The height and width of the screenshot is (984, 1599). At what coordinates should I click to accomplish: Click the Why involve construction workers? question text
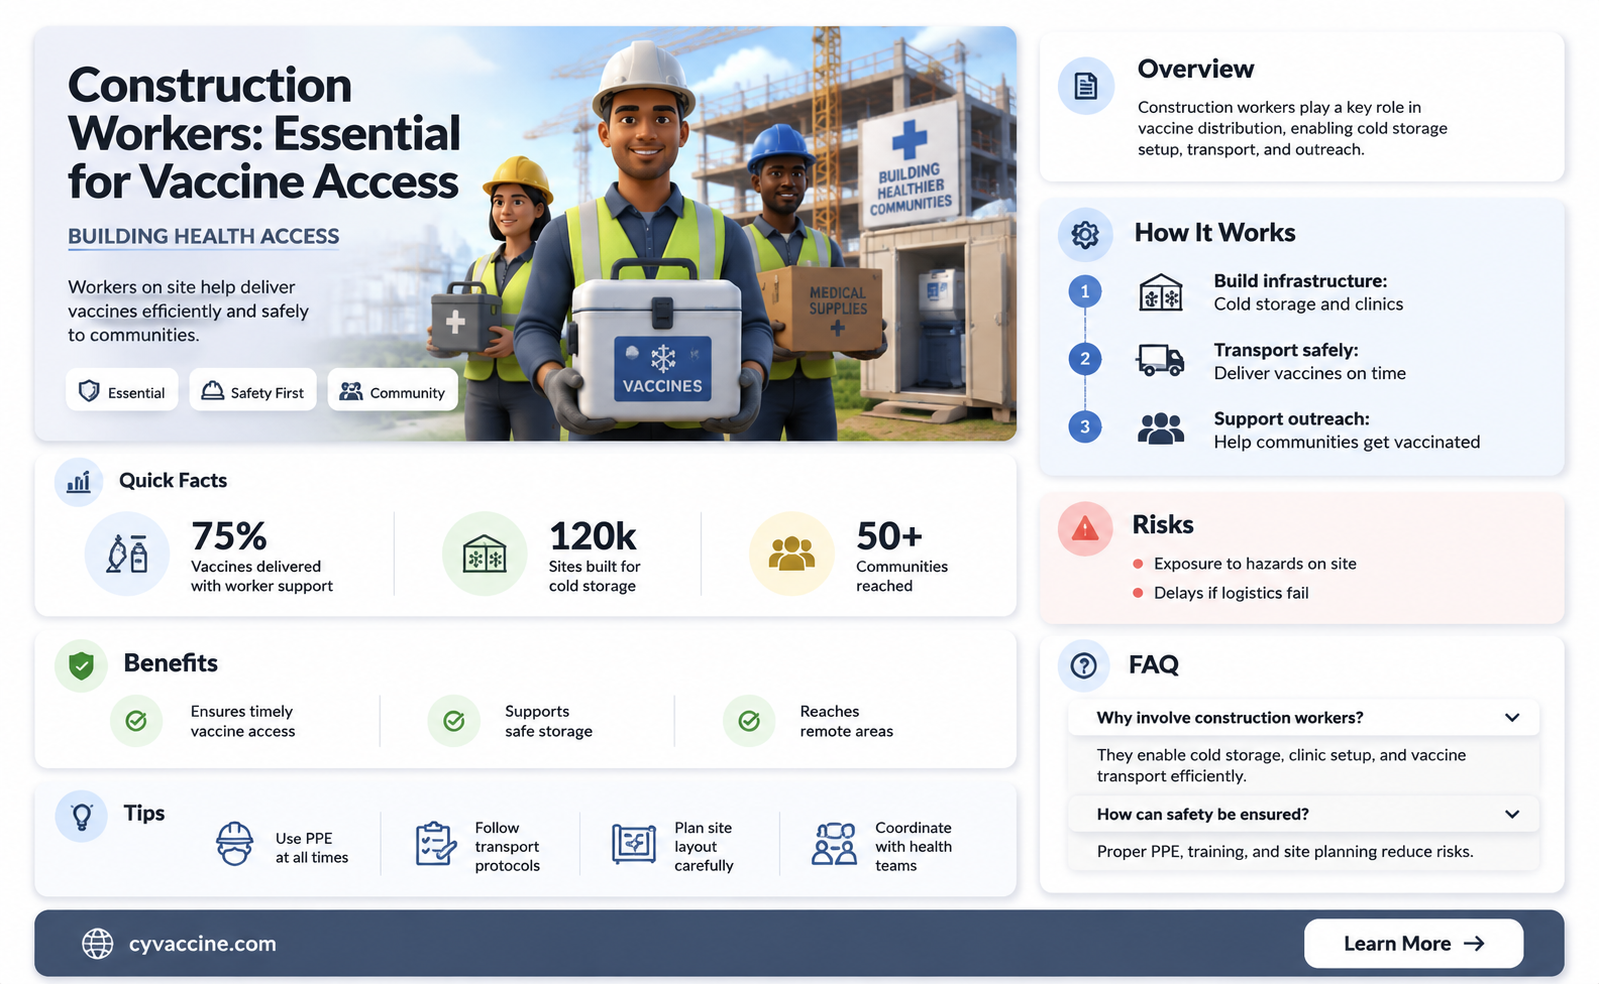point(1230,718)
